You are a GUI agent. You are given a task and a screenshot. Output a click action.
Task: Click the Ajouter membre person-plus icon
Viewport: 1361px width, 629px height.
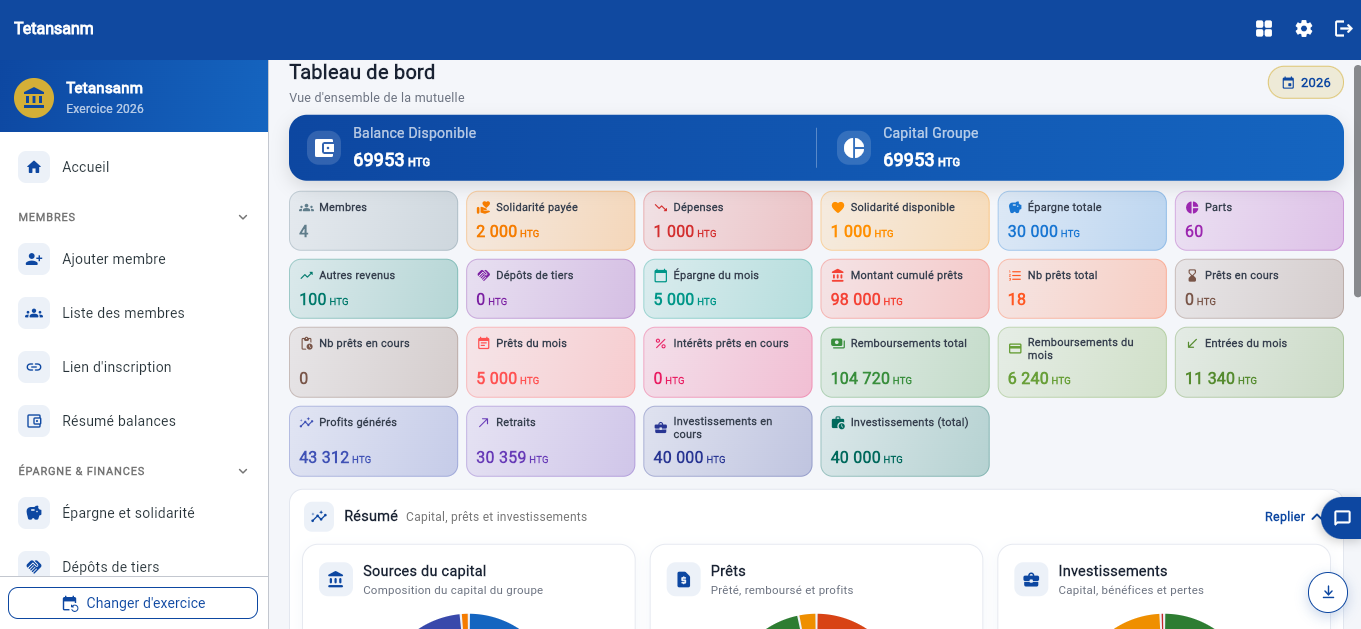[34, 259]
